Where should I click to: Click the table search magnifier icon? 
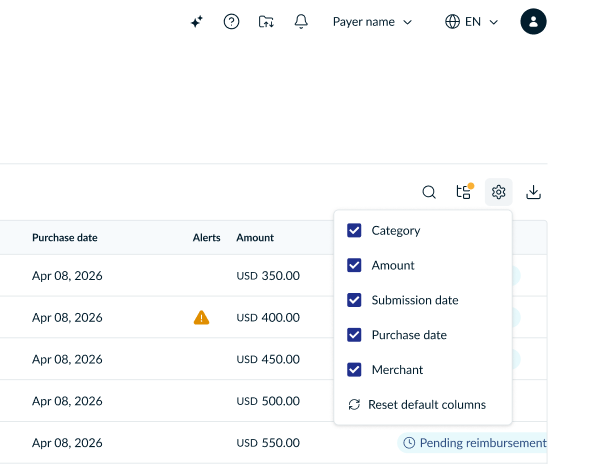pyautogui.click(x=429, y=192)
